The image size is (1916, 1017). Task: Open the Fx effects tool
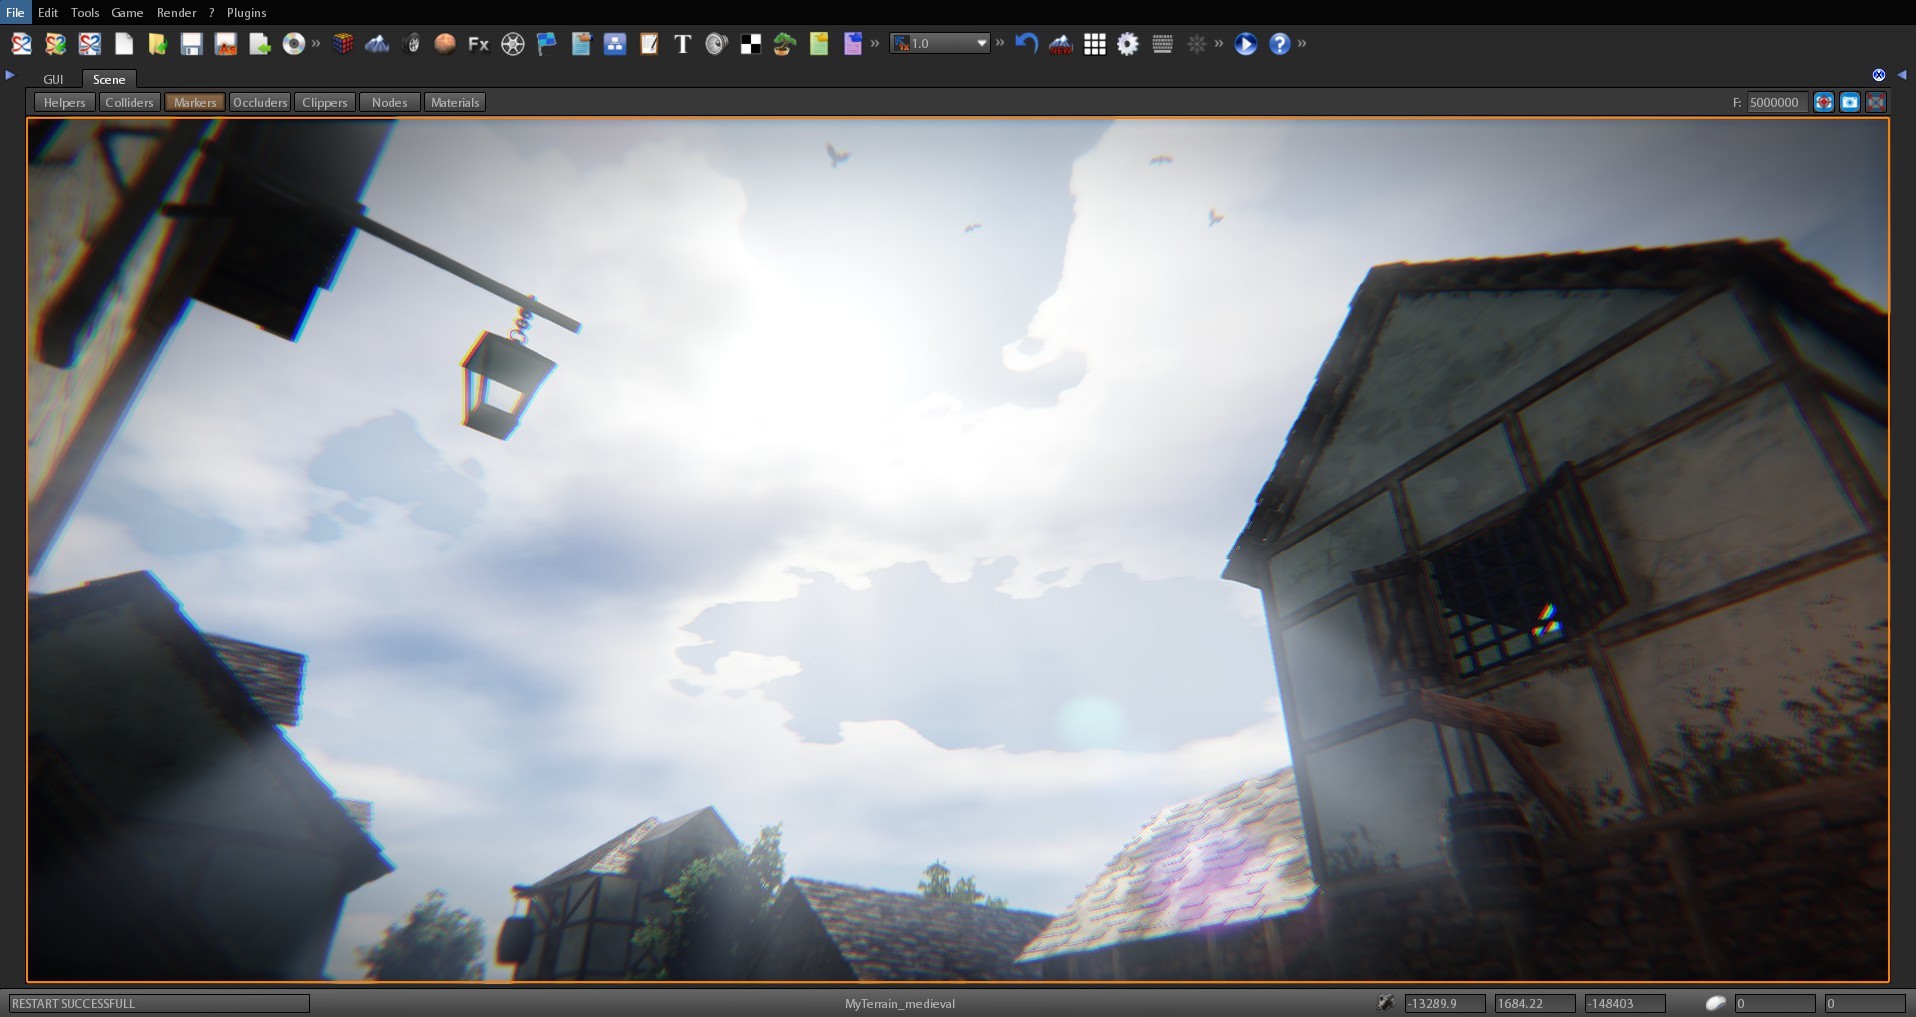pyautogui.click(x=477, y=44)
